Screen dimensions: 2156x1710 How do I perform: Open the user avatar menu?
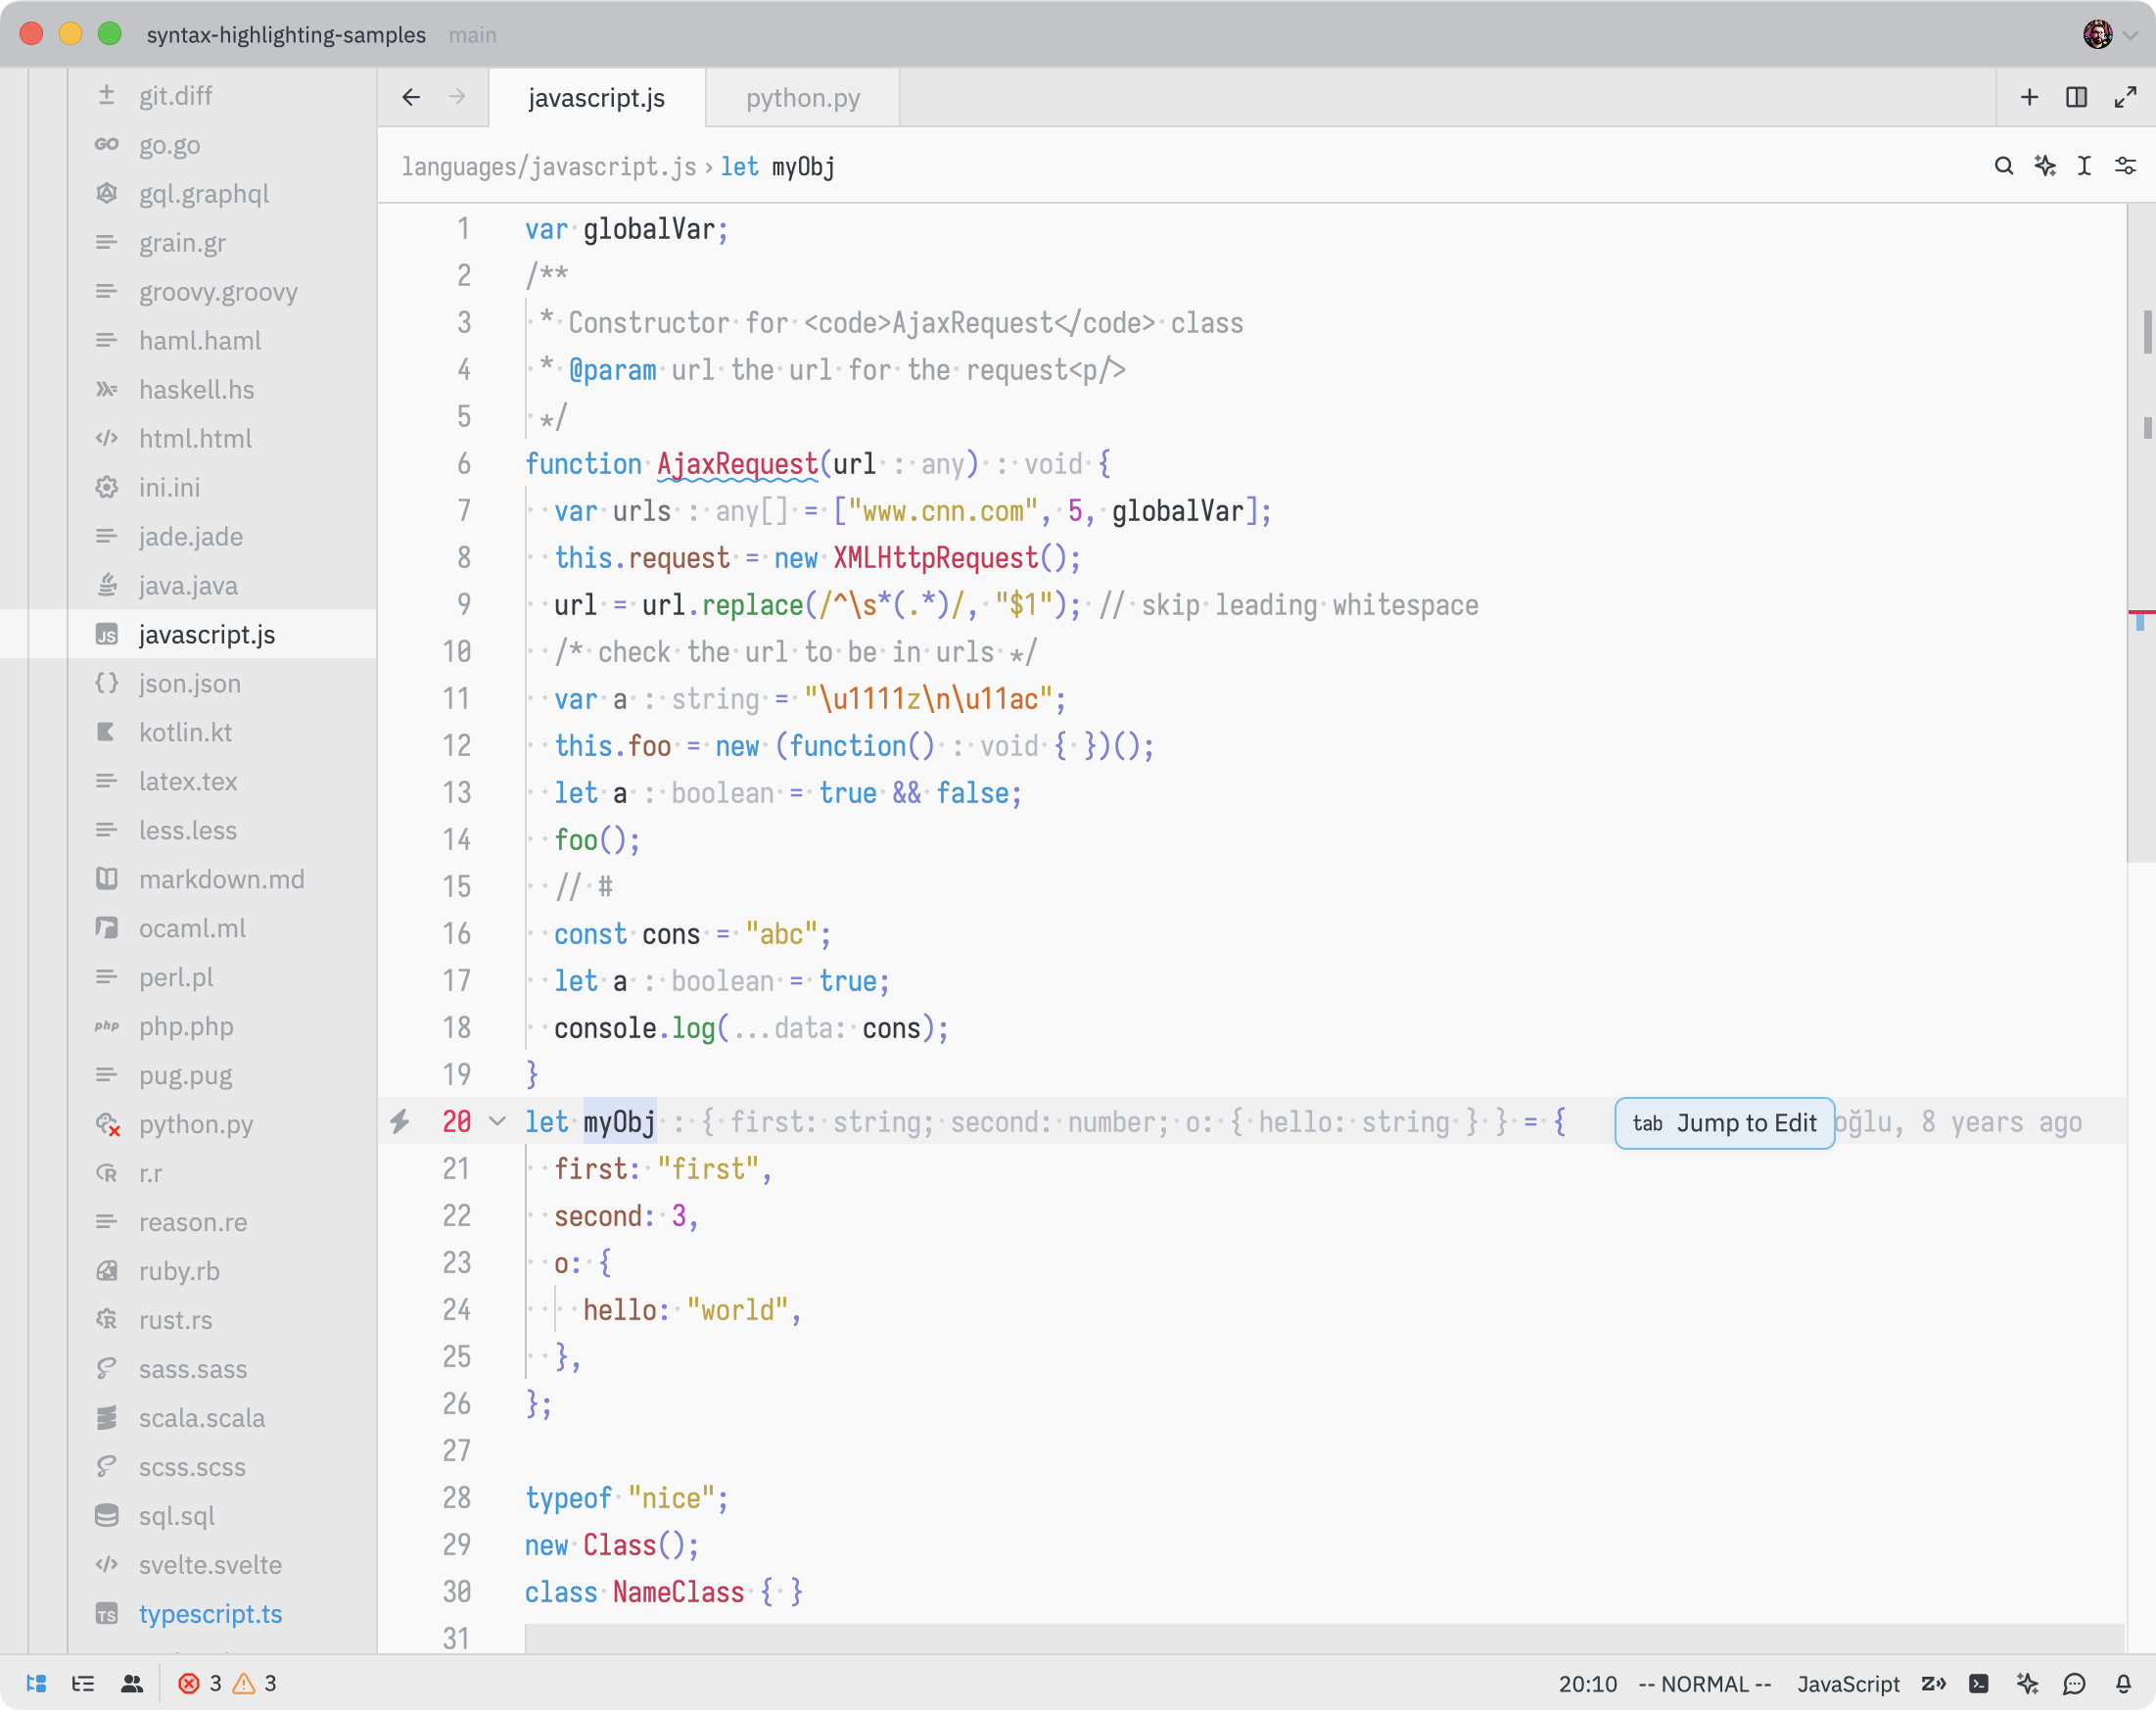tap(2109, 34)
